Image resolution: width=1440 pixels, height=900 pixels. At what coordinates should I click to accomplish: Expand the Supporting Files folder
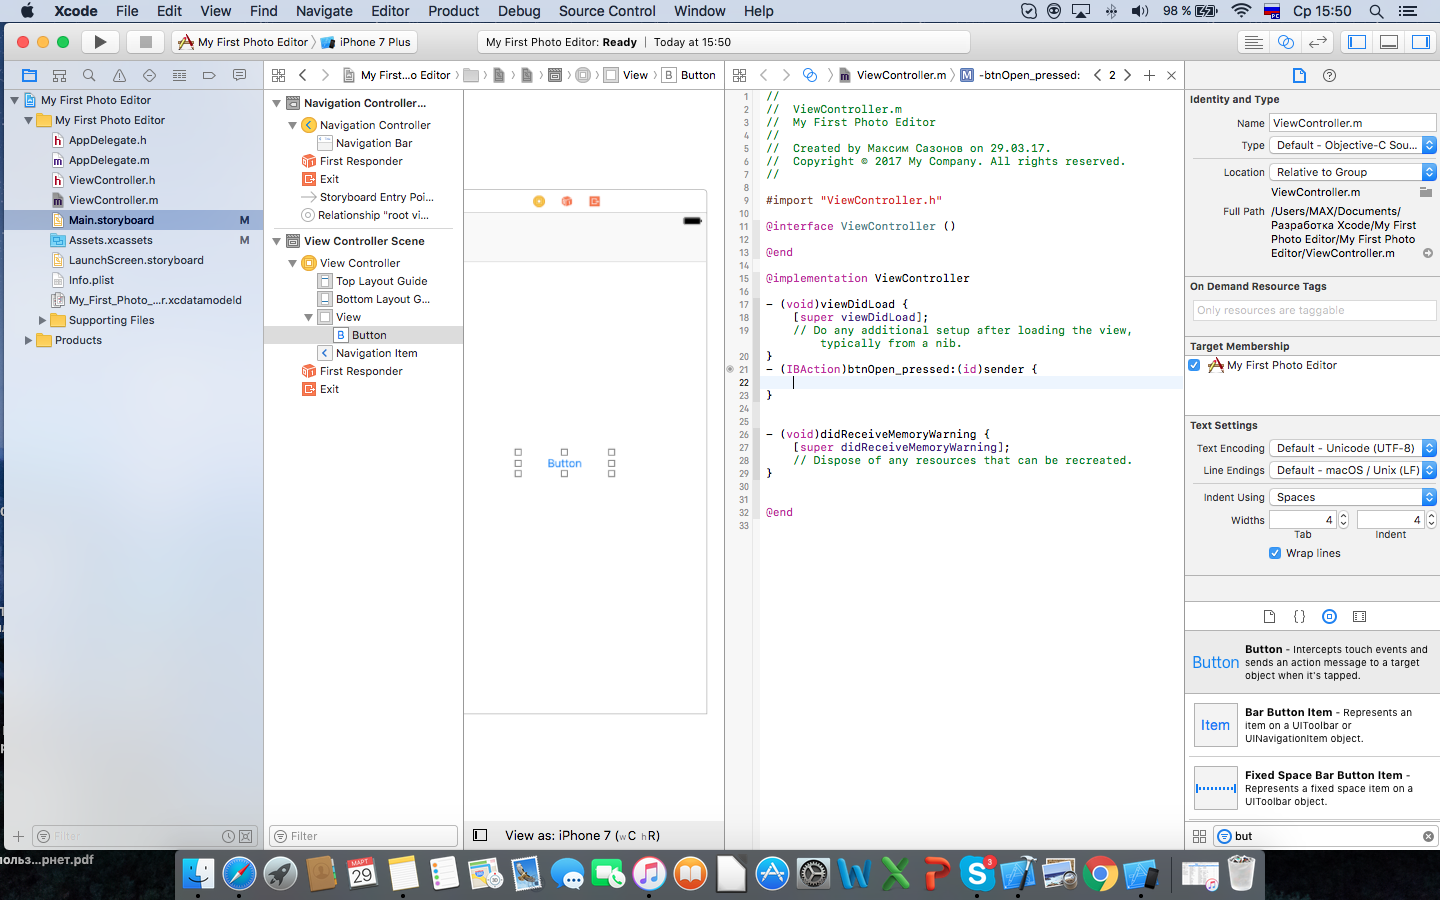click(x=42, y=320)
